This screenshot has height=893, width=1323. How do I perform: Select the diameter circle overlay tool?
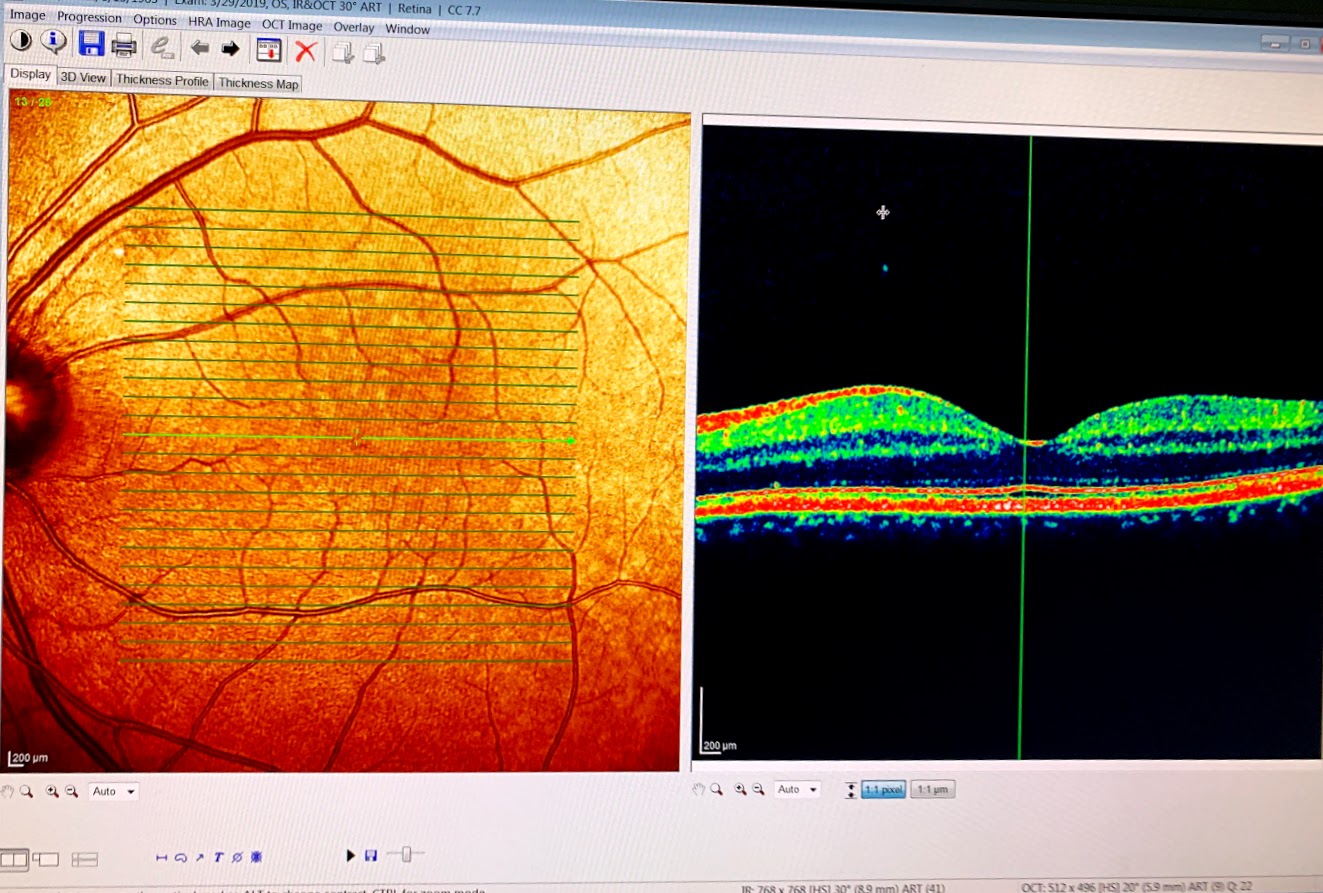pos(237,857)
